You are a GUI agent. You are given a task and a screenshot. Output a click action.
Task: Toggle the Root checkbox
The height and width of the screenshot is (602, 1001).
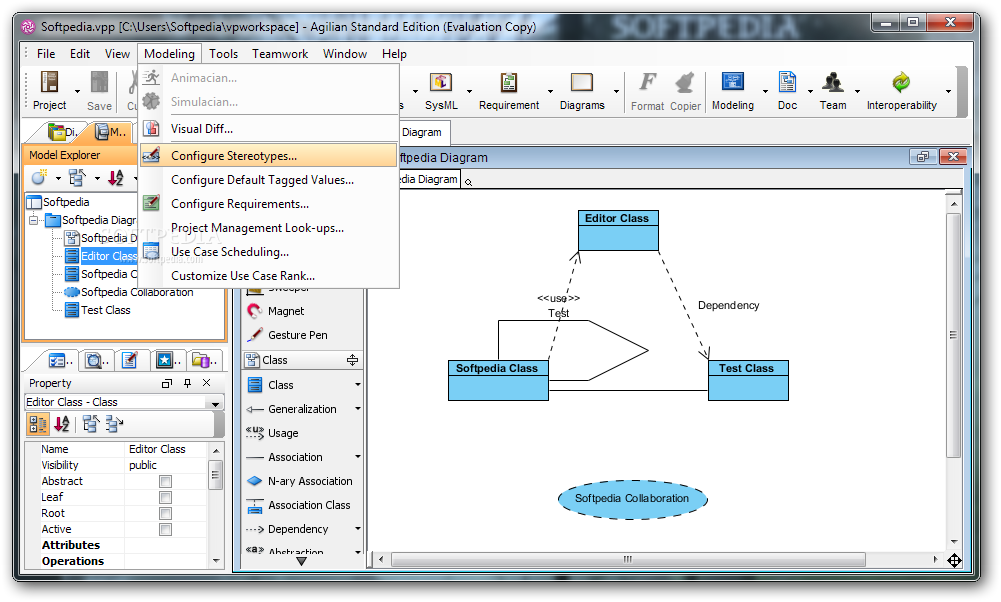click(165, 513)
